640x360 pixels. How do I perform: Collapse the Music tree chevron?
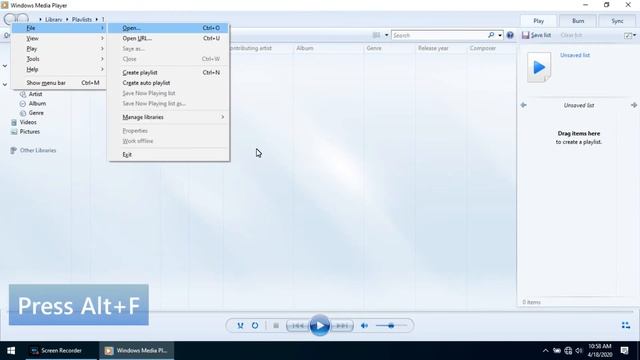pyautogui.click(x=5, y=84)
